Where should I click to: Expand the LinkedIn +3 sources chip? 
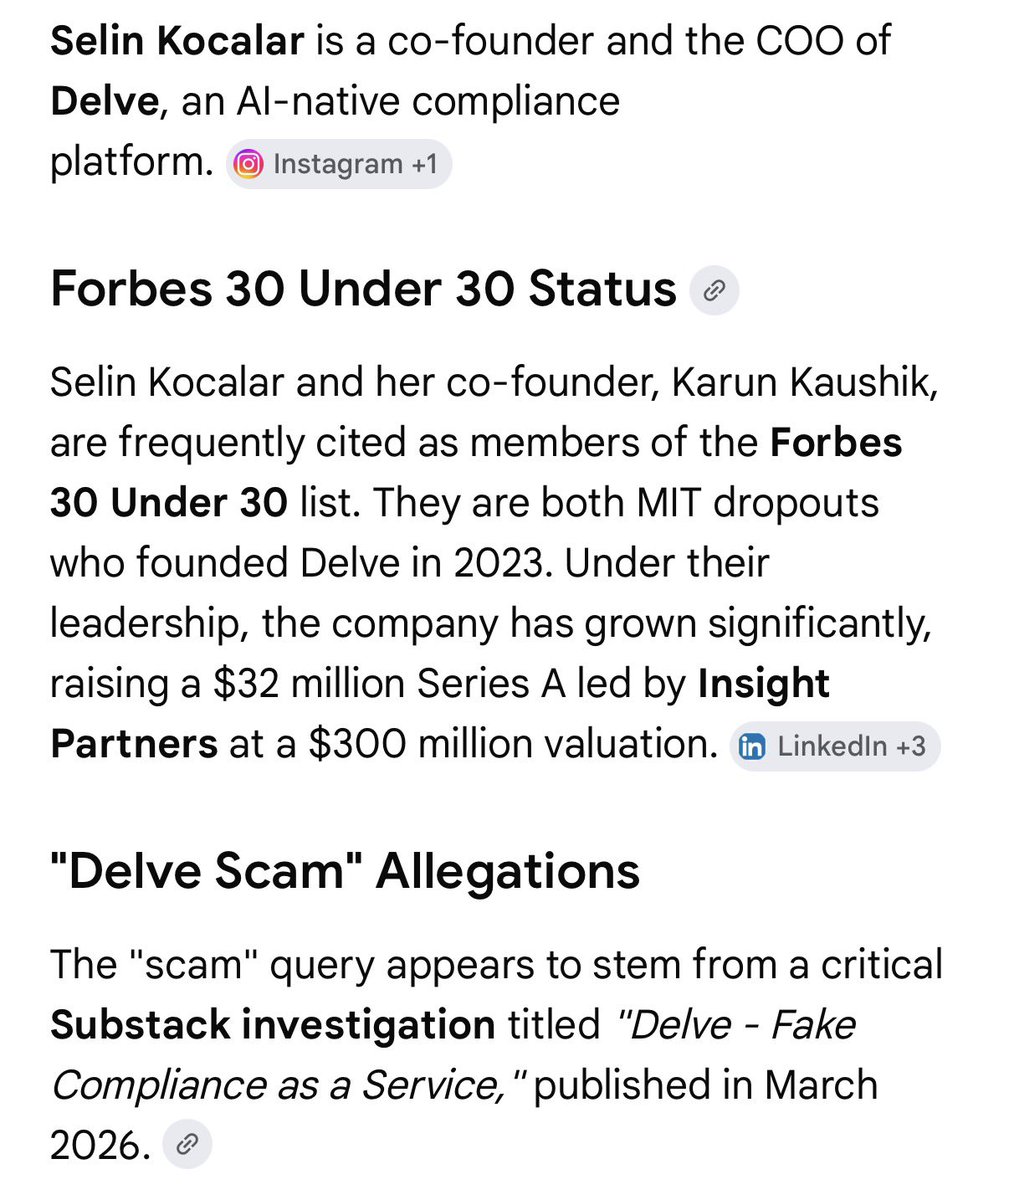pos(835,746)
